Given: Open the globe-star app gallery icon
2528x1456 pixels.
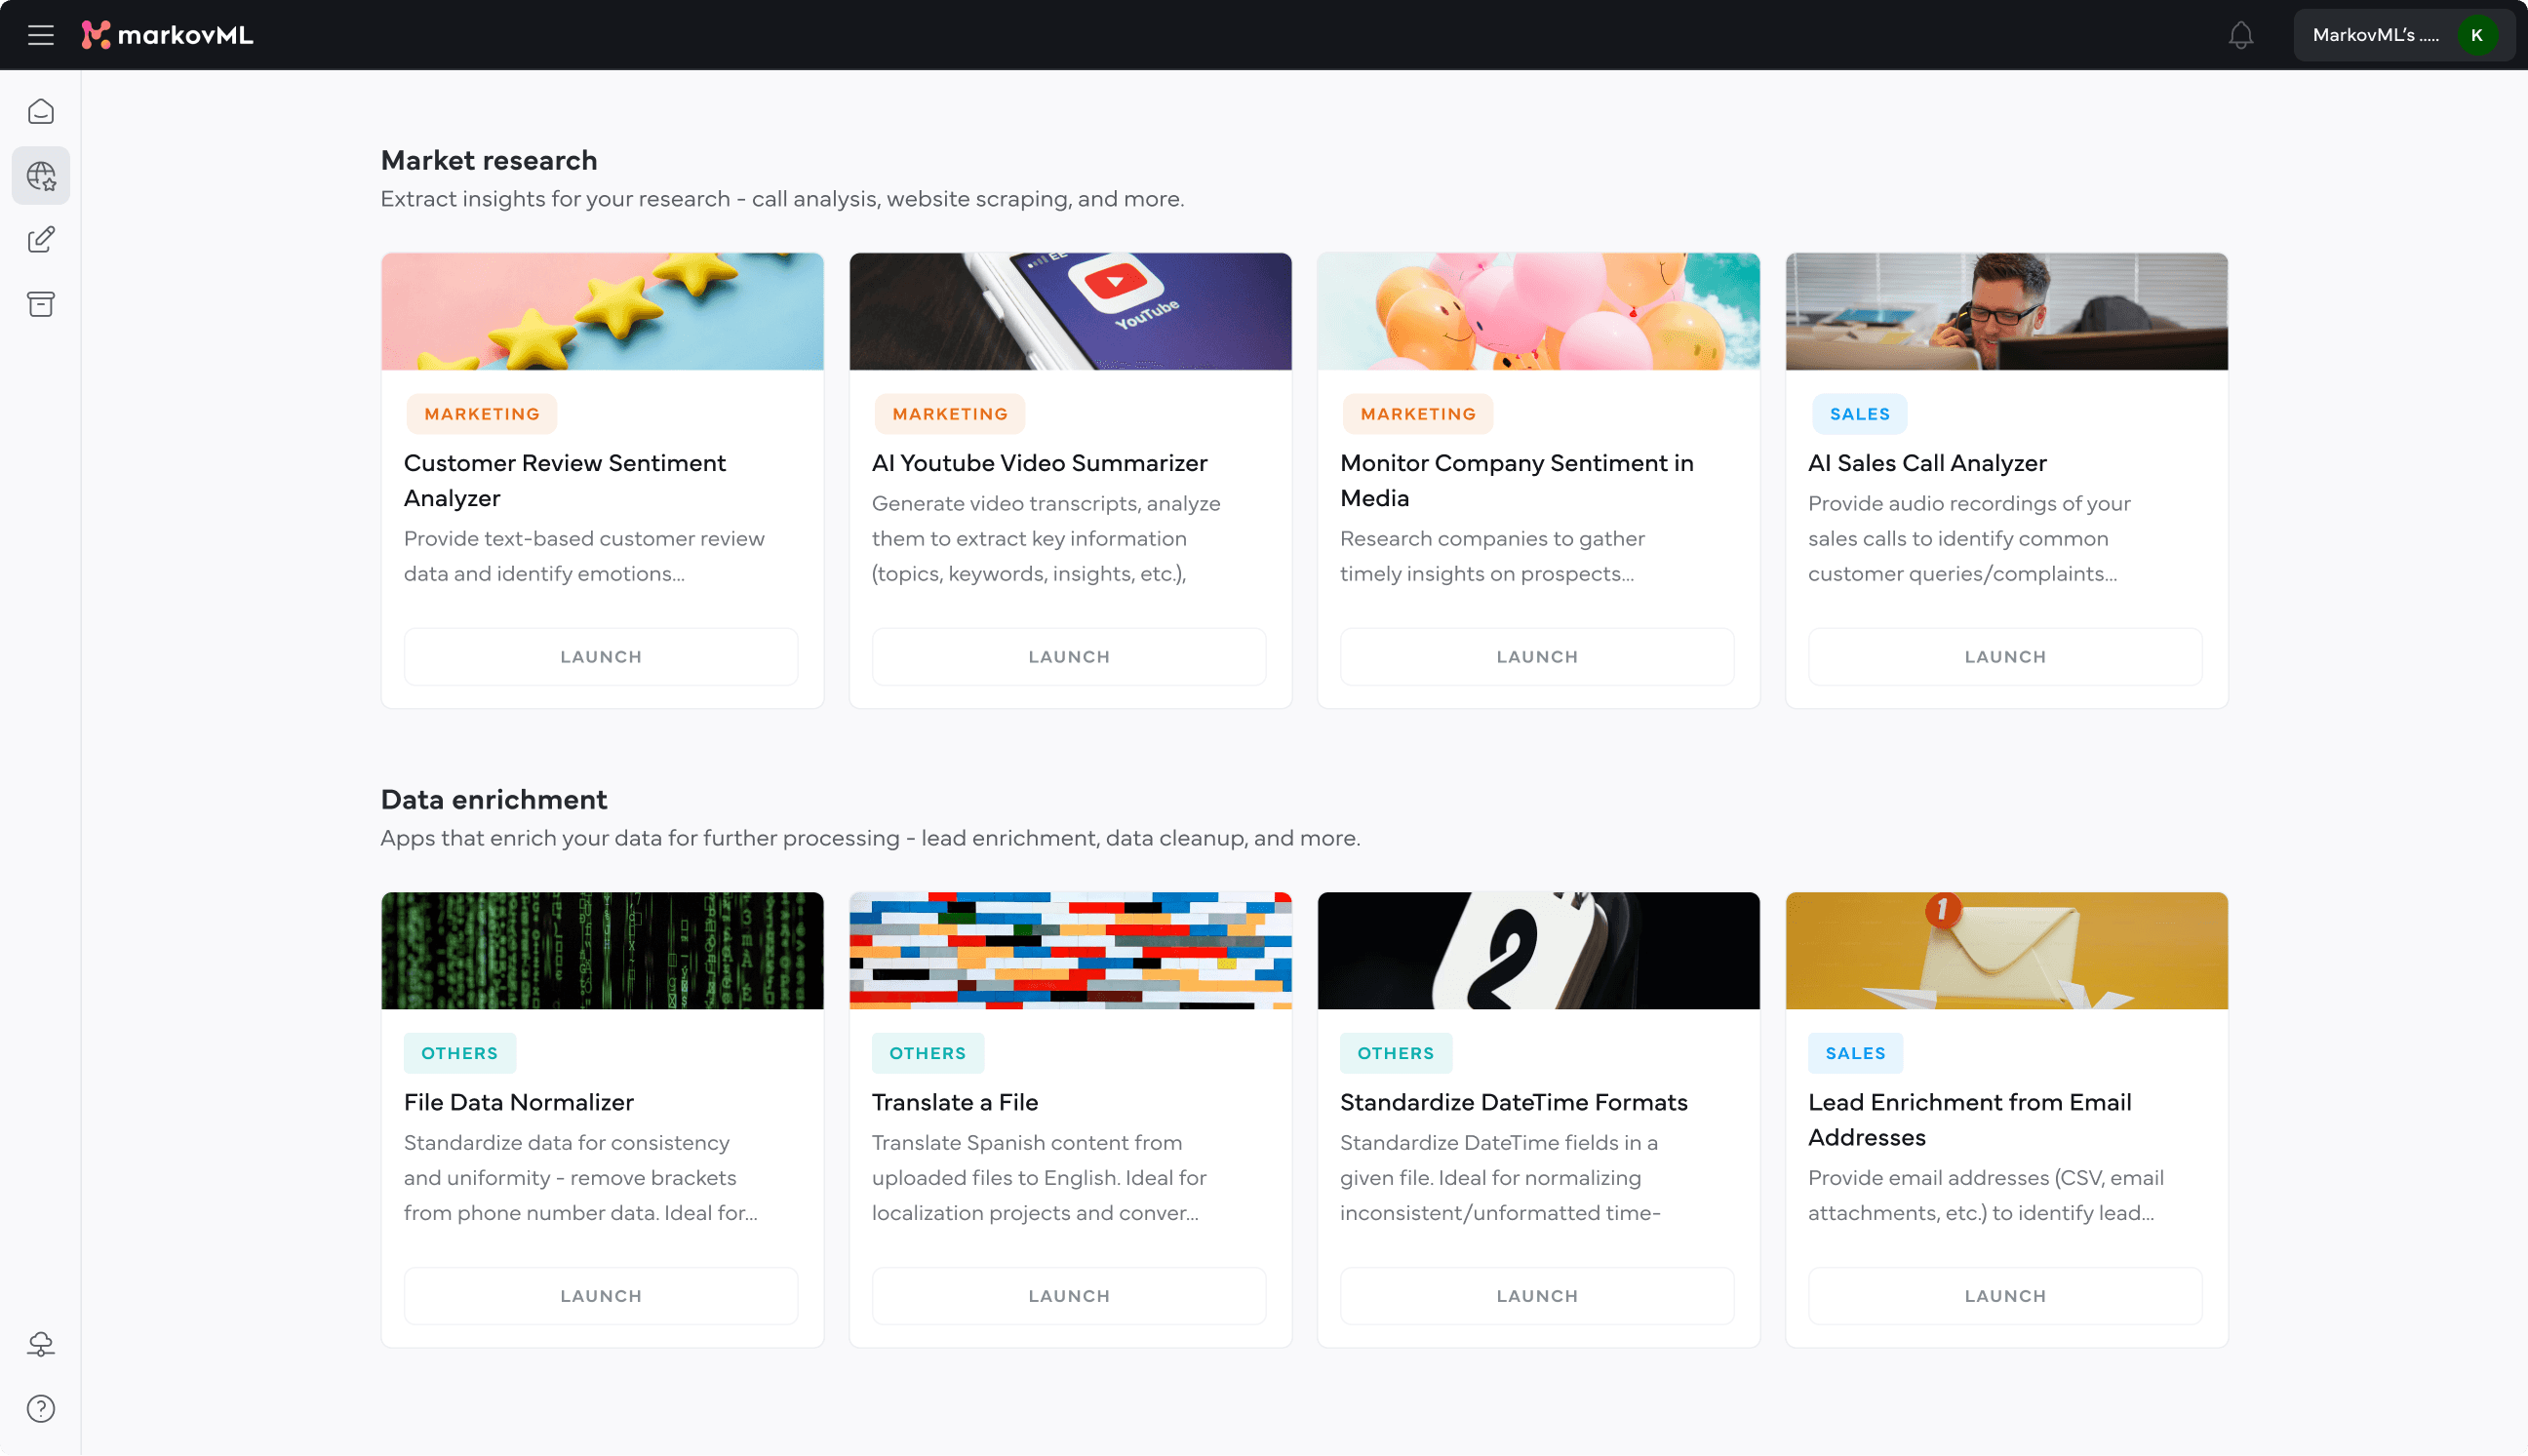Looking at the screenshot, I should [x=41, y=176].
